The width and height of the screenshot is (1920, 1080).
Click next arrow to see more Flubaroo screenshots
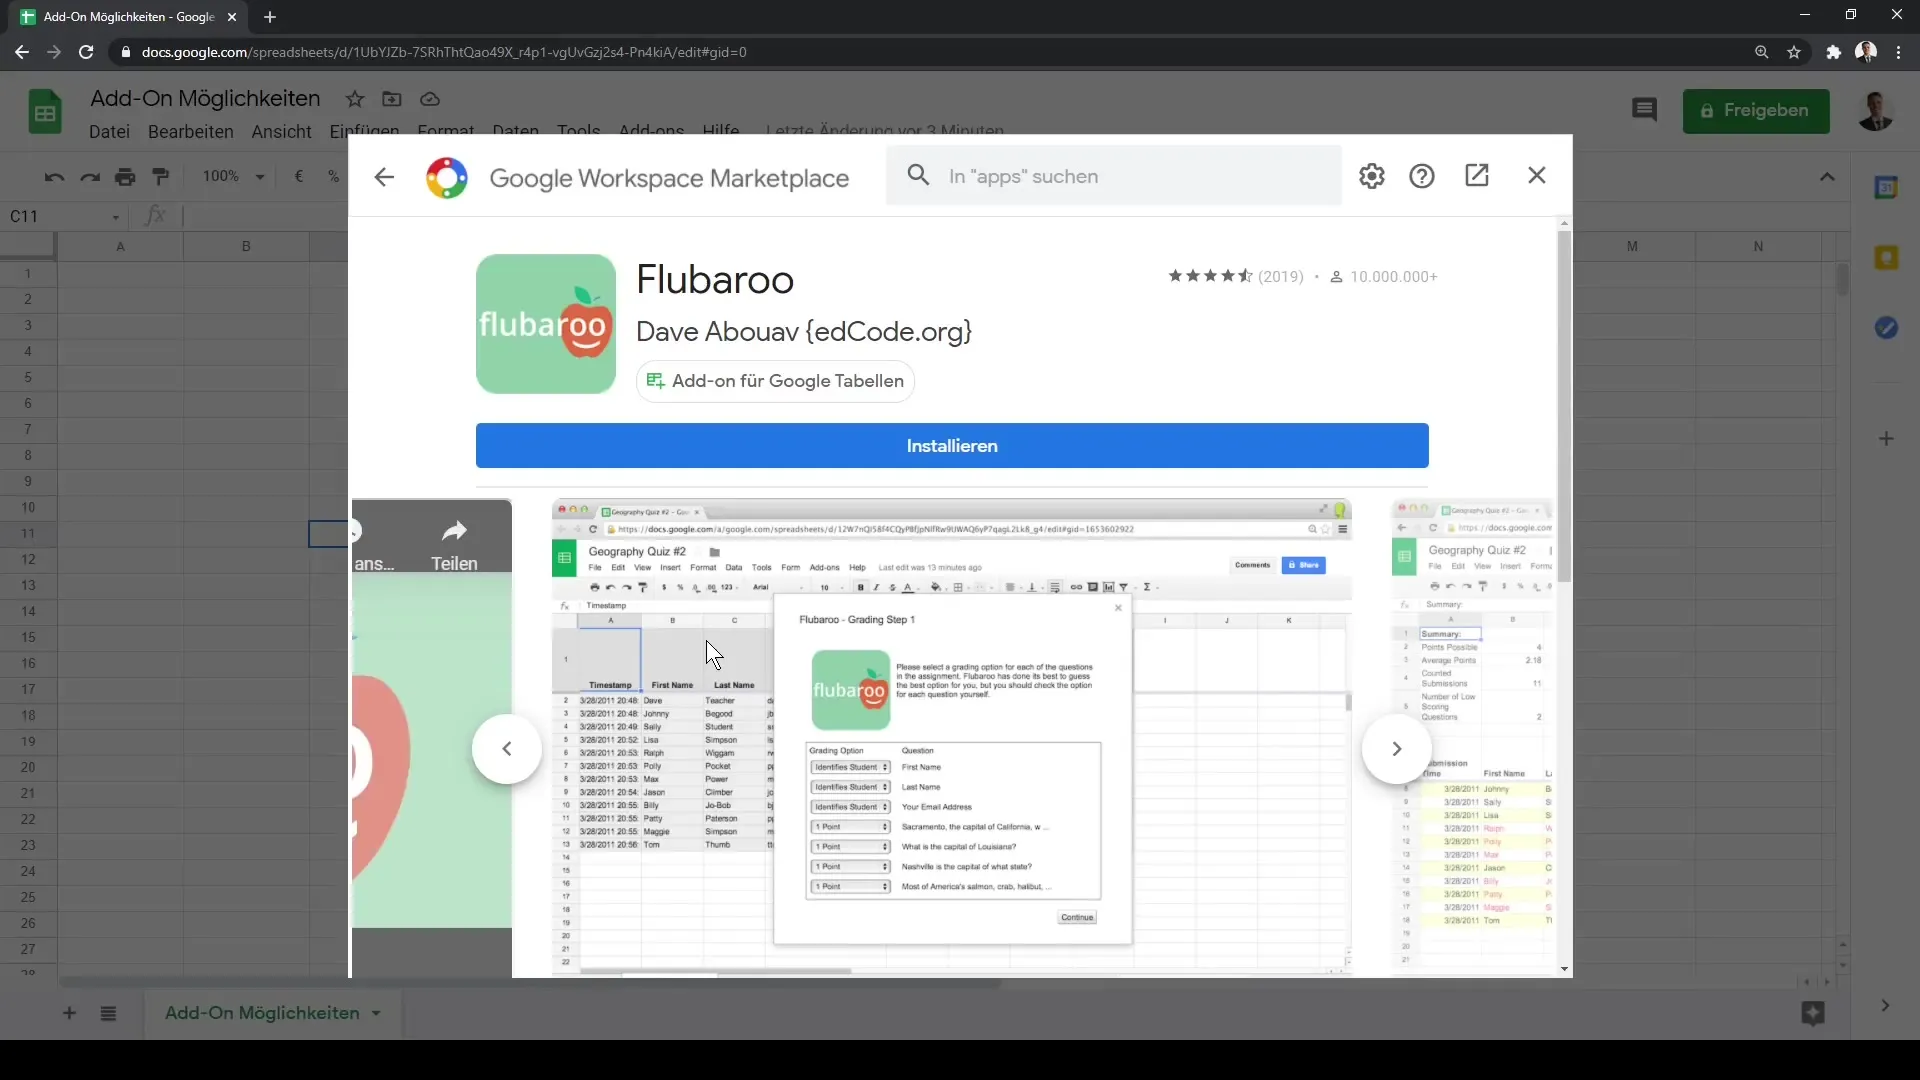(x=1396, y=750)
